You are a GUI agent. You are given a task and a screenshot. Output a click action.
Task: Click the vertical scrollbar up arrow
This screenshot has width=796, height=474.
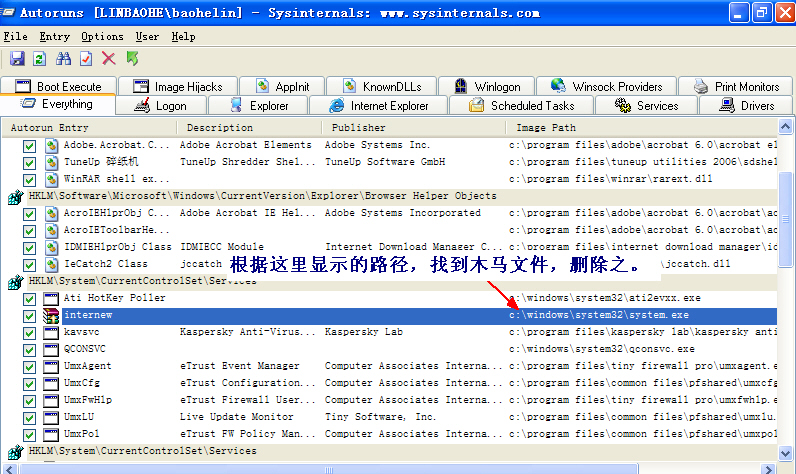pyautogui.click(x=785, y=127)
